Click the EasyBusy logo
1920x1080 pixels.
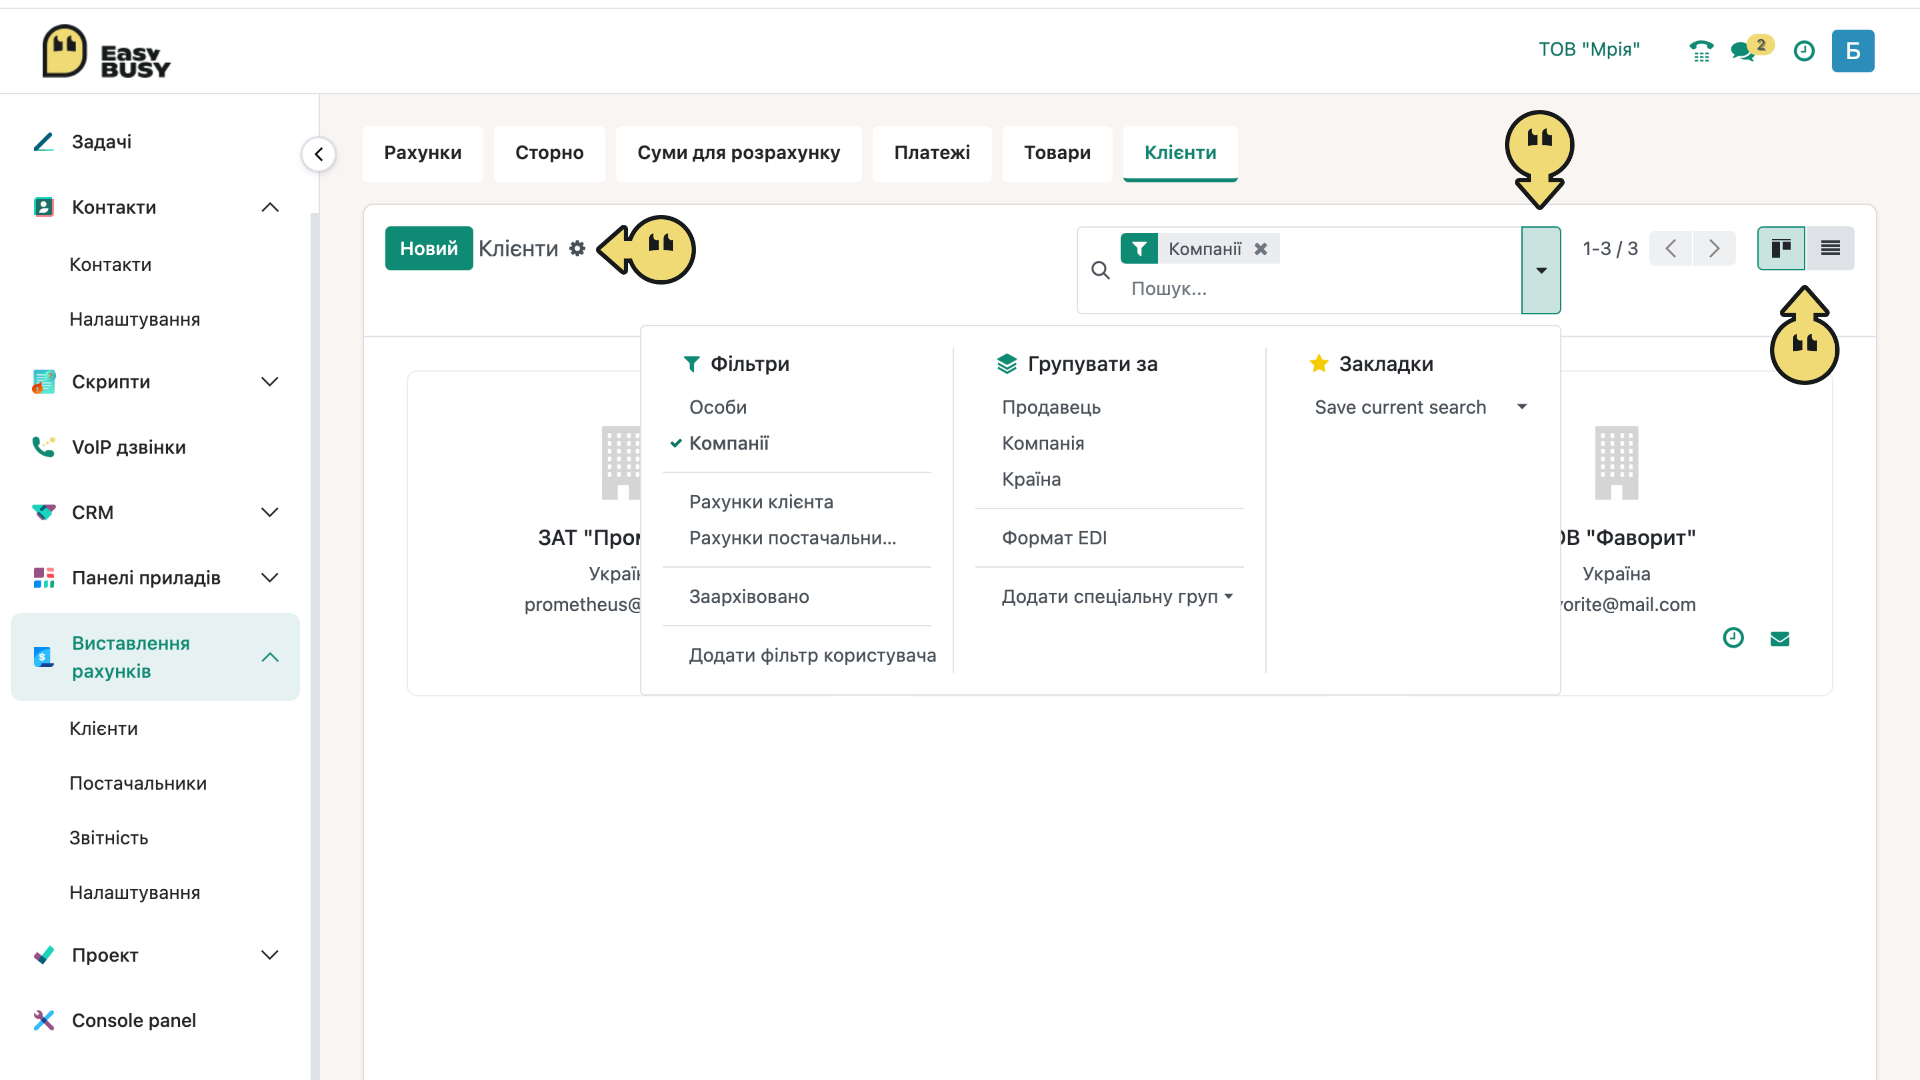click(x=106, y=51)
